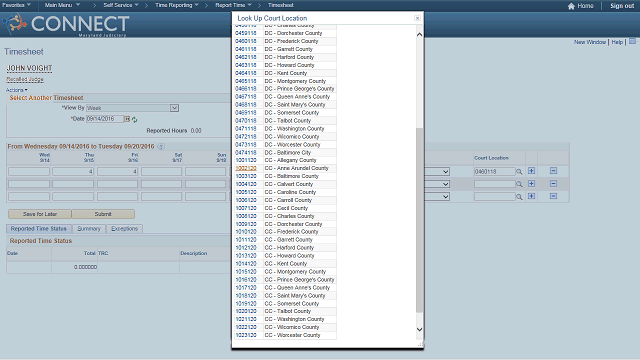
Task: Open the Favorites dropdown menu
Action: click(16, 5)
